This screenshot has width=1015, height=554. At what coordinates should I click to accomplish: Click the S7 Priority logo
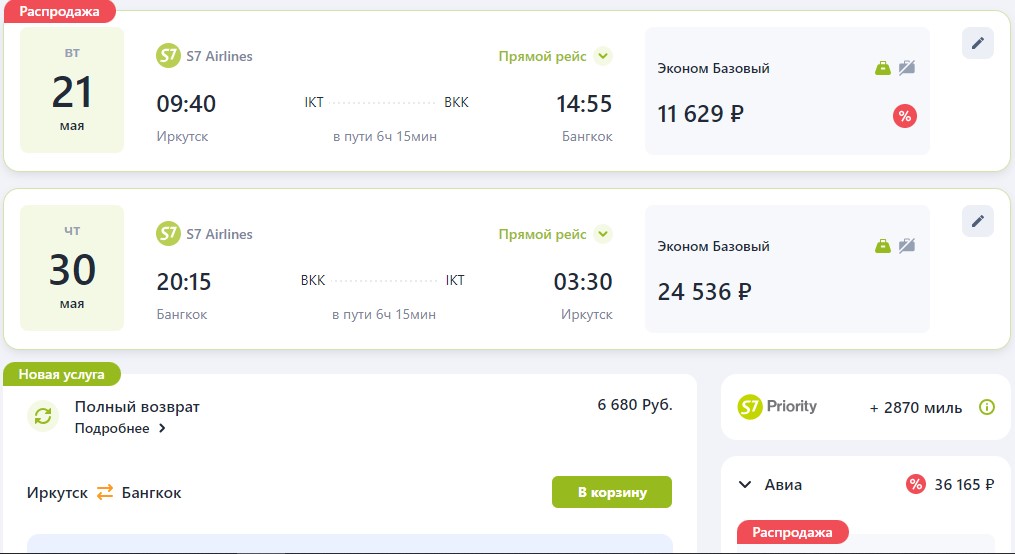point(777,407)
